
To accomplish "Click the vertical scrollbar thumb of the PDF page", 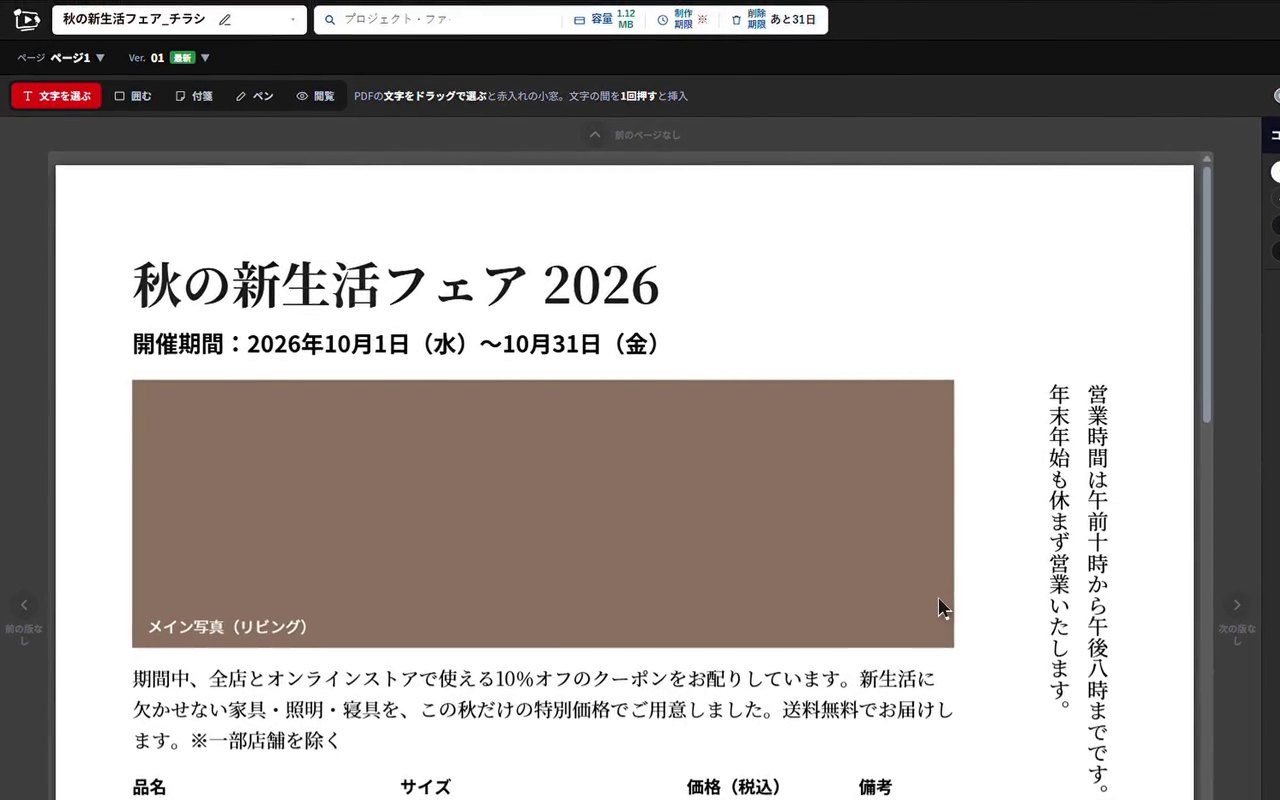I will (x=1207, y=293).
